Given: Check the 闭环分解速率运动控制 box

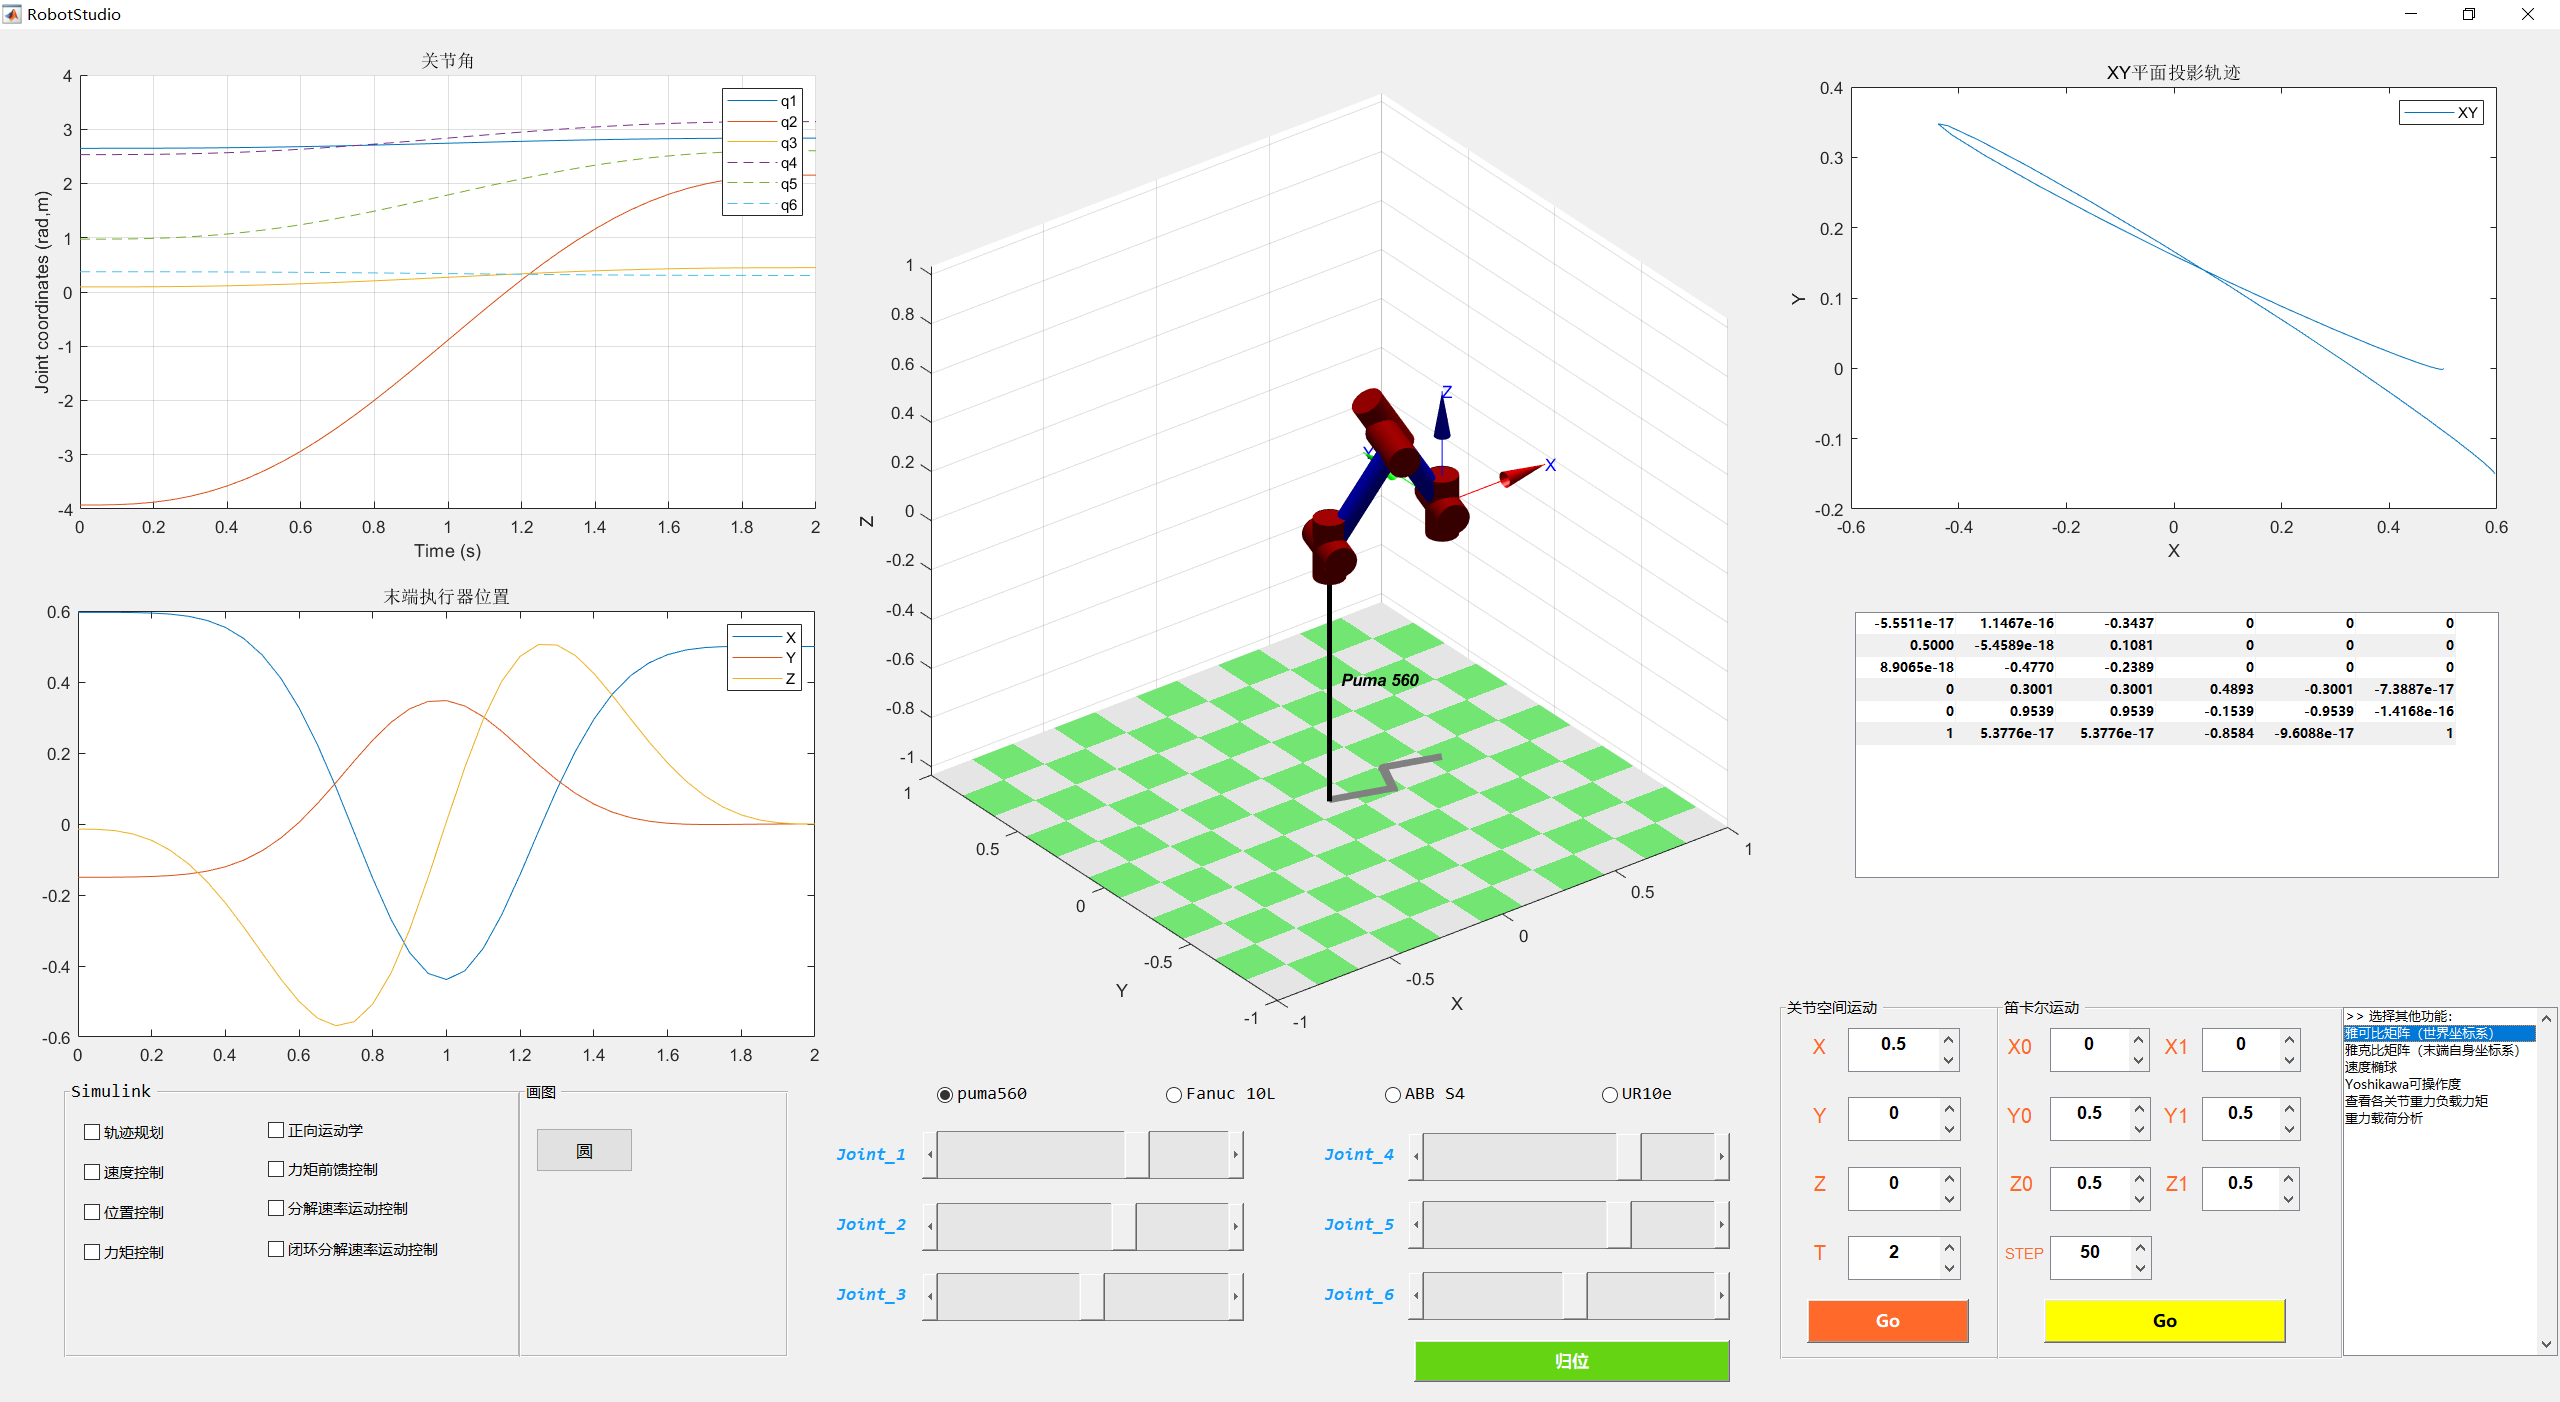Looking at the screenshot, I should pos(276,1249).
